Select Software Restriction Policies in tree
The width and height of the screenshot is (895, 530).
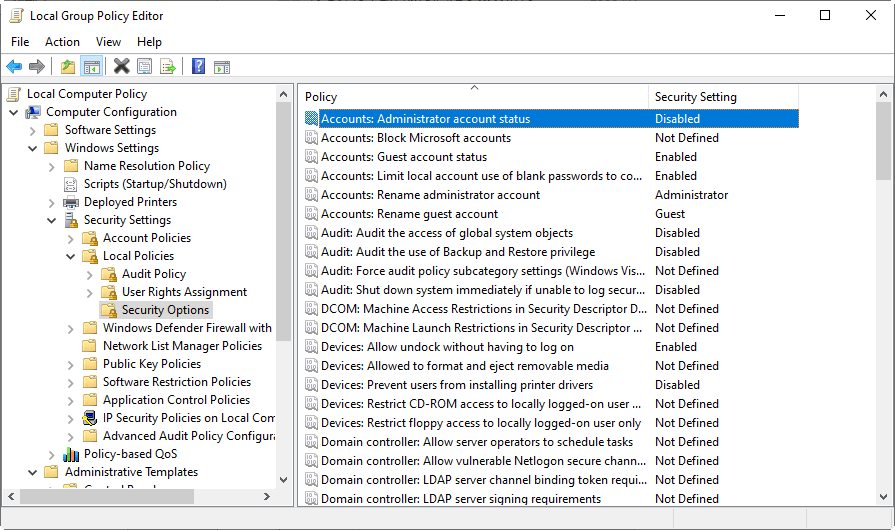[176, 382]
